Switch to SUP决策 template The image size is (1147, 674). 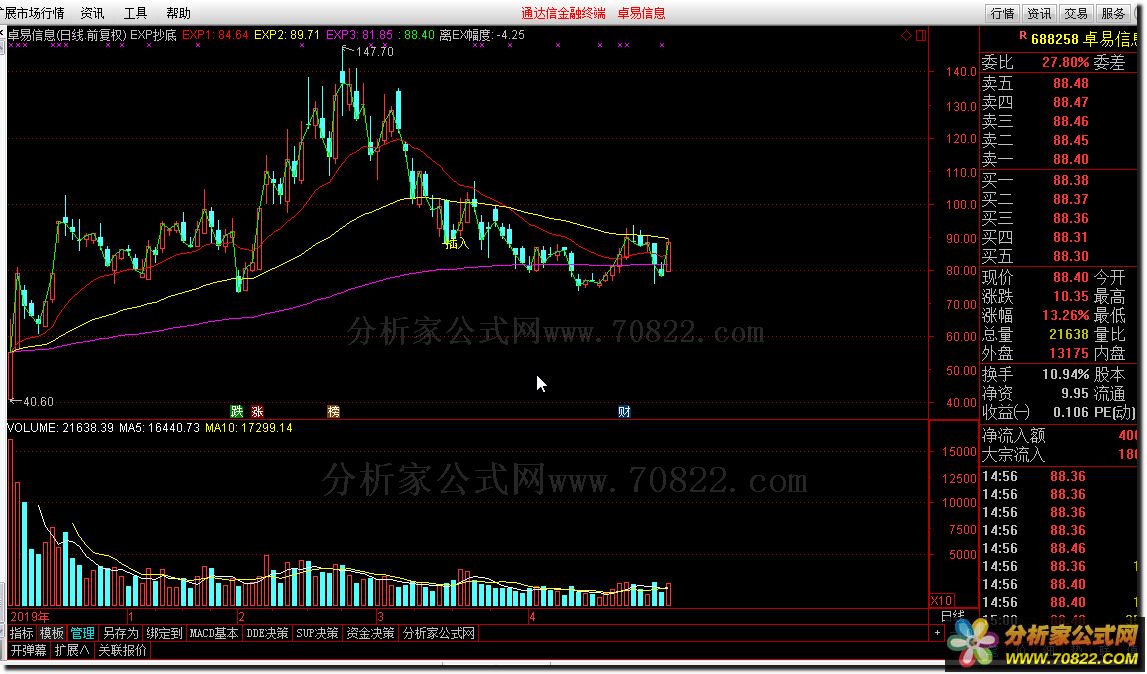coord(317,633)
